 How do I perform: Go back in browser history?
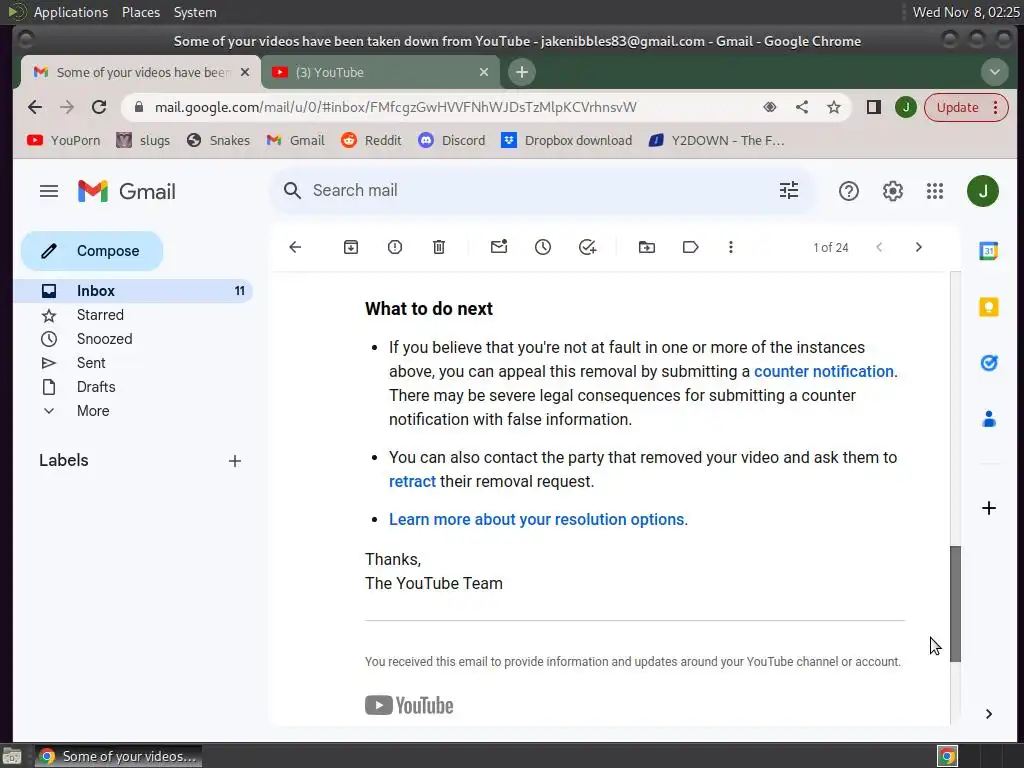pyautogui.click(x=35, y=107)
